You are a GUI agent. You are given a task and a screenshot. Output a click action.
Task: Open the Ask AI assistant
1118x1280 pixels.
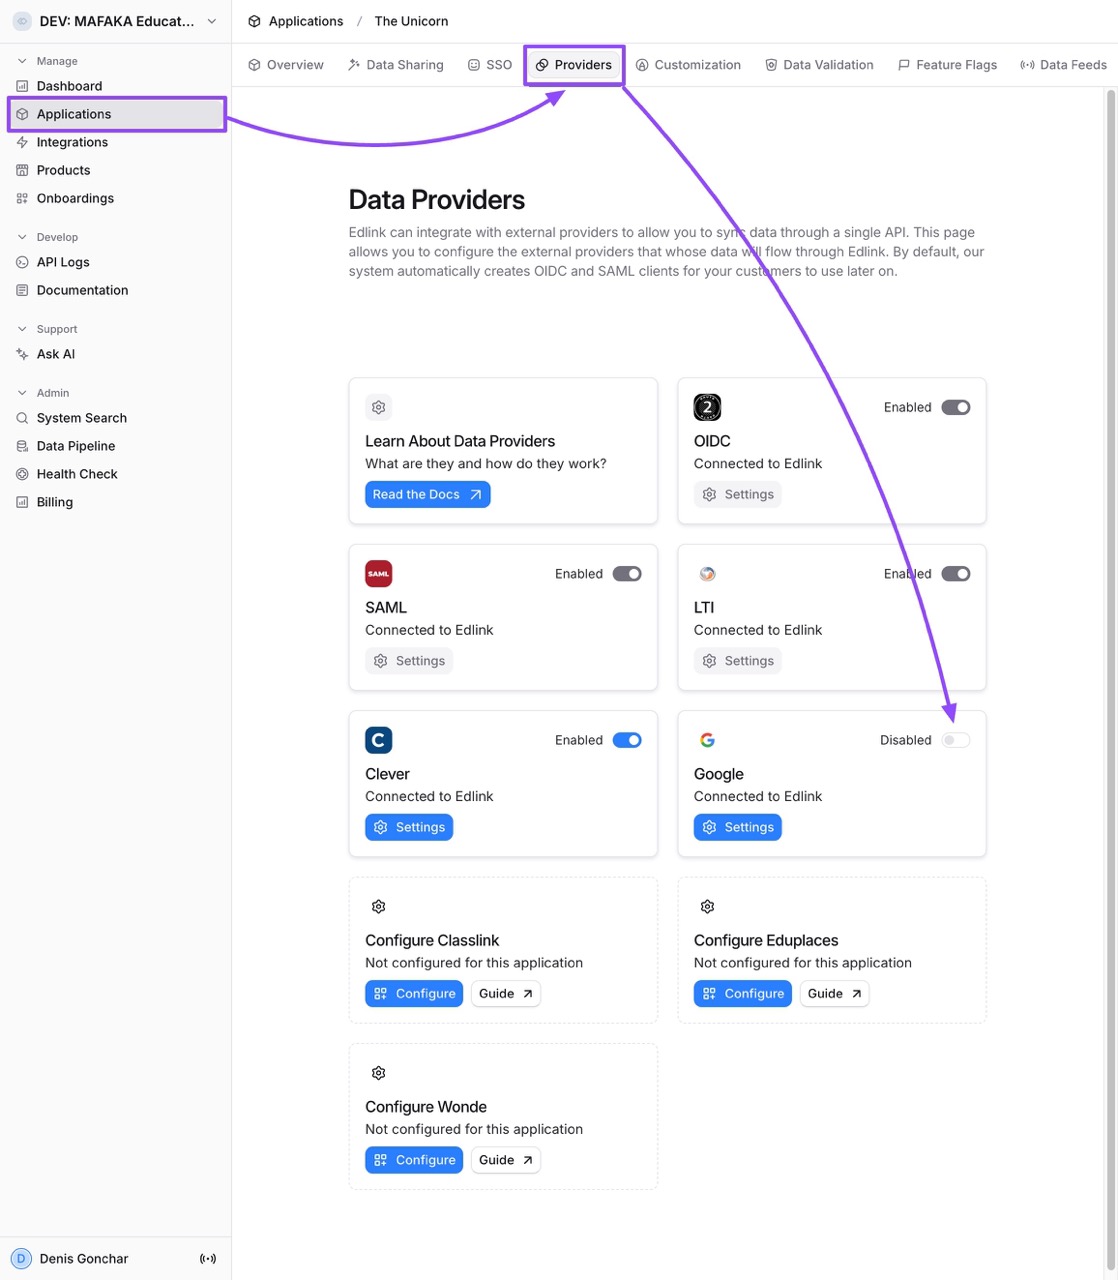55,354
